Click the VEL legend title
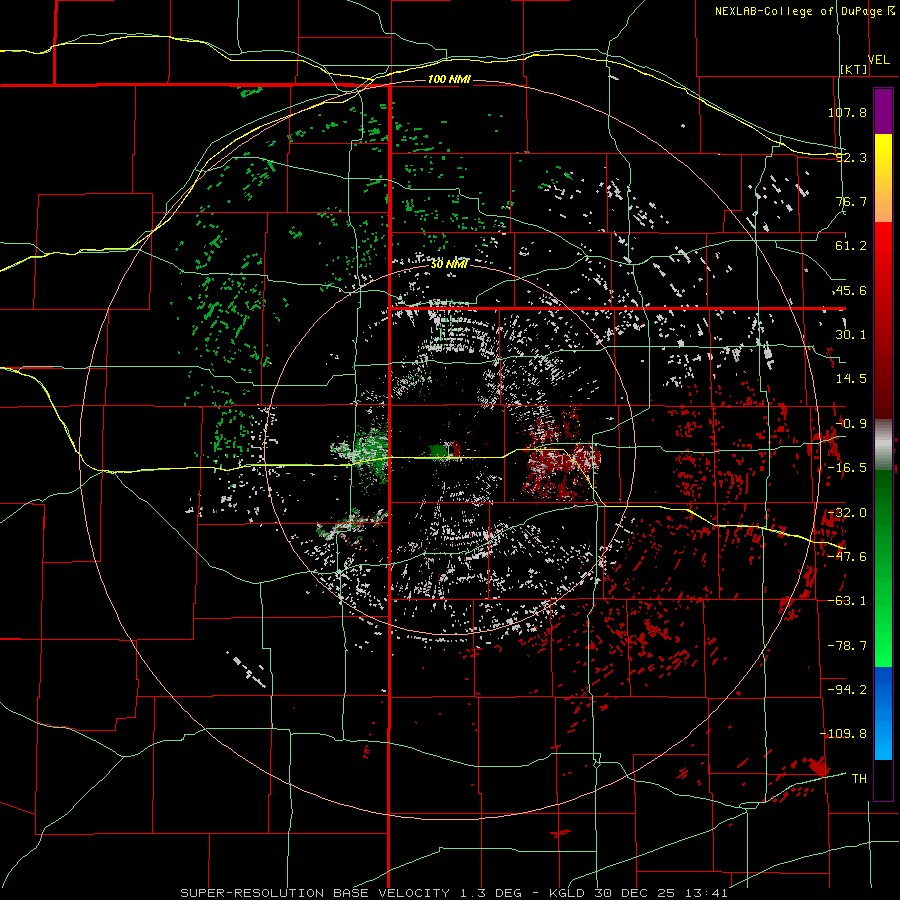The width and height of the screenshot is (900, 900). [878, 60]
